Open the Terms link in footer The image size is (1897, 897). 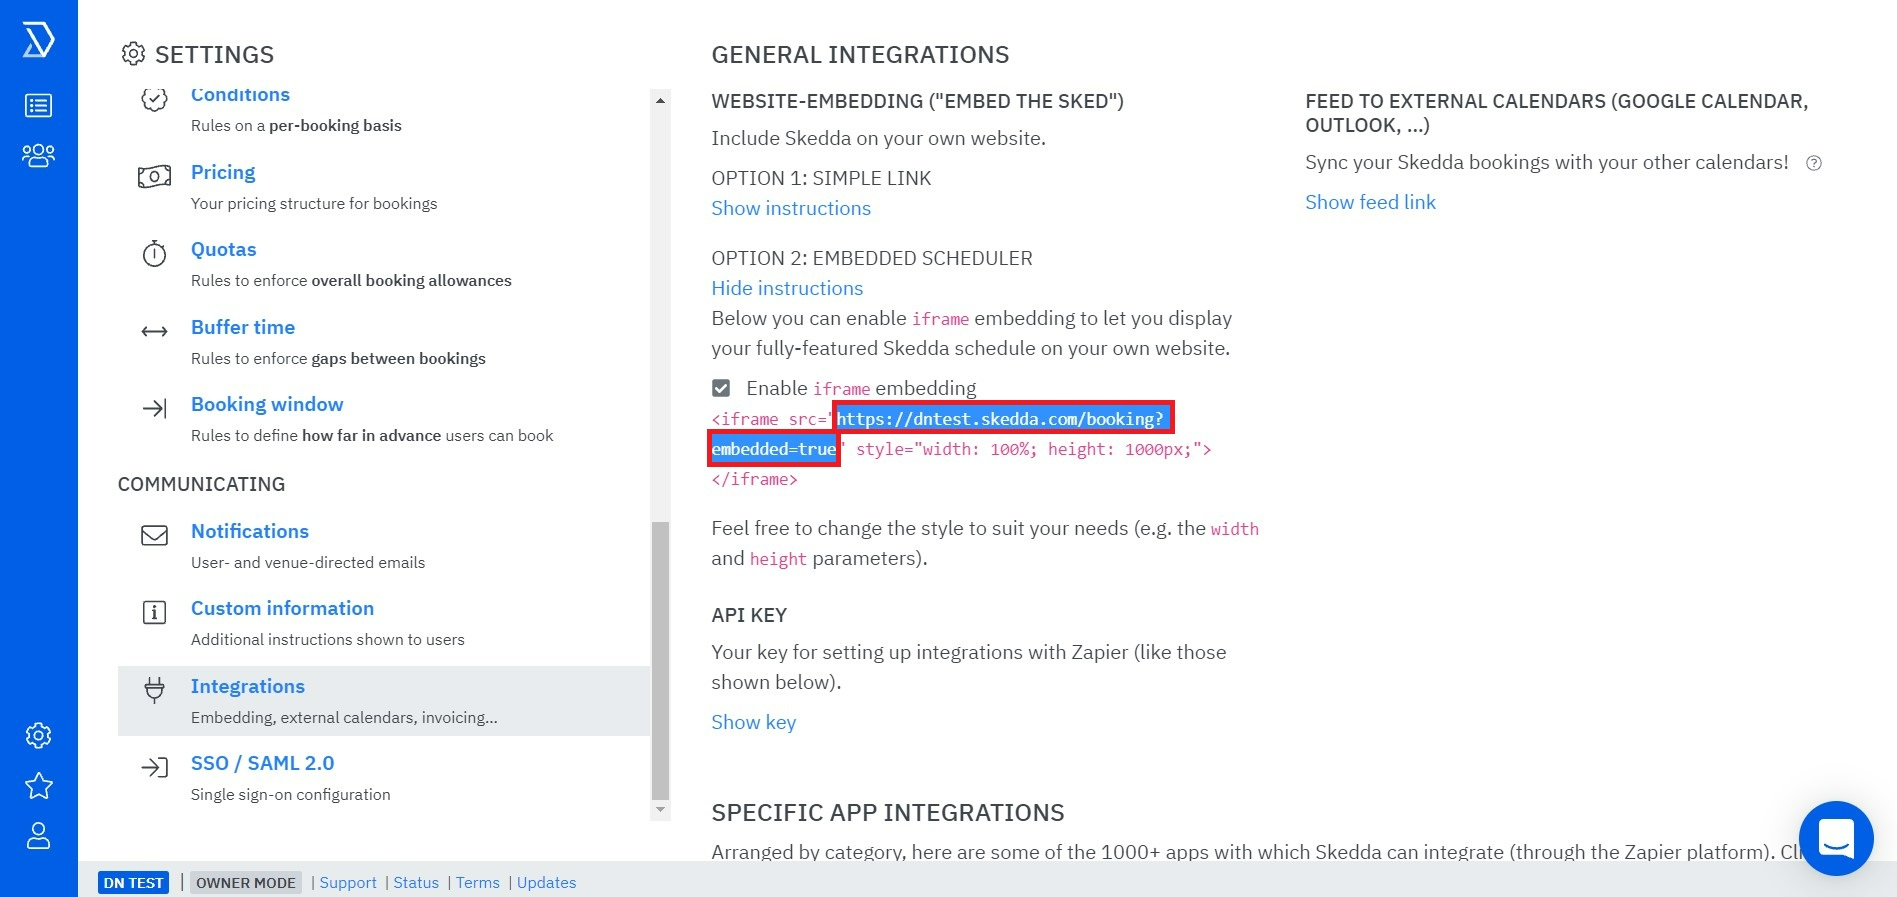click(478, 883)
